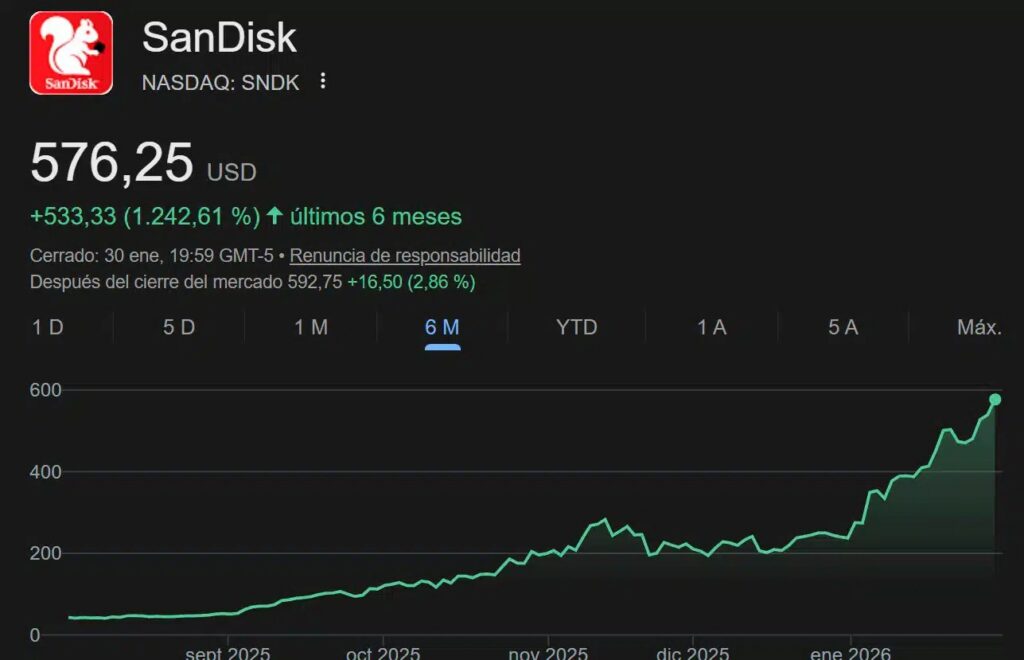Select the Máx. range tab
The height and width of the screenshot is (660, 1024).
coord(979,327)
